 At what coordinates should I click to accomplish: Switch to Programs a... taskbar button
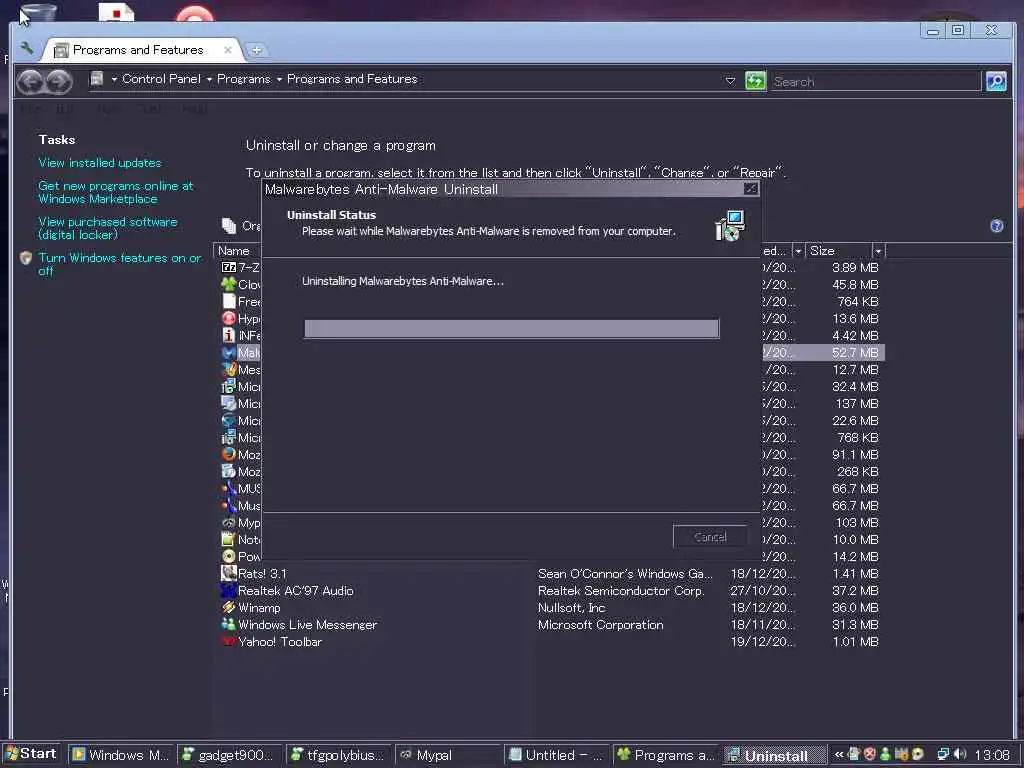[667, 755]
